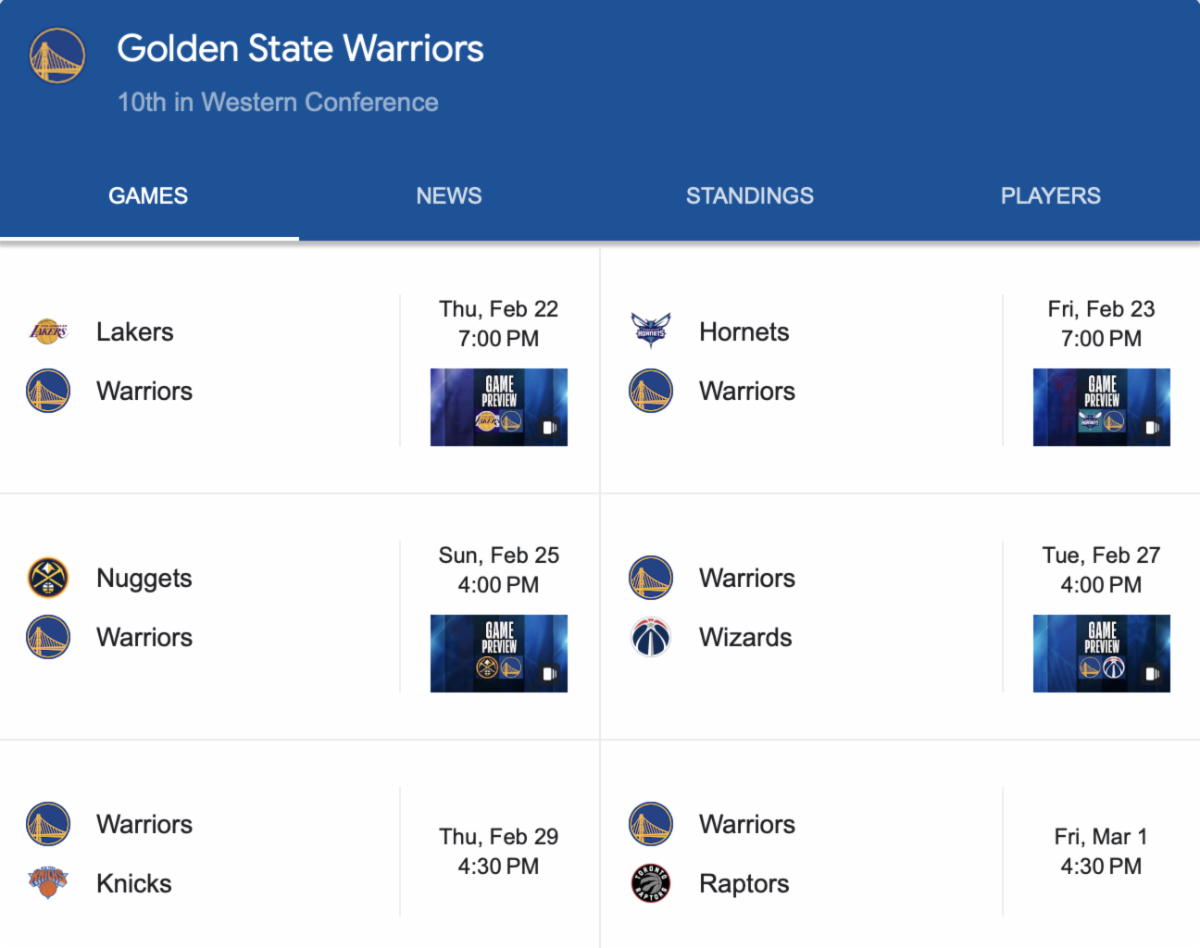Watch Nuggets vs Warriors game preview
The height and width of the screenshot is (948, 1200).
click(499, 653)
